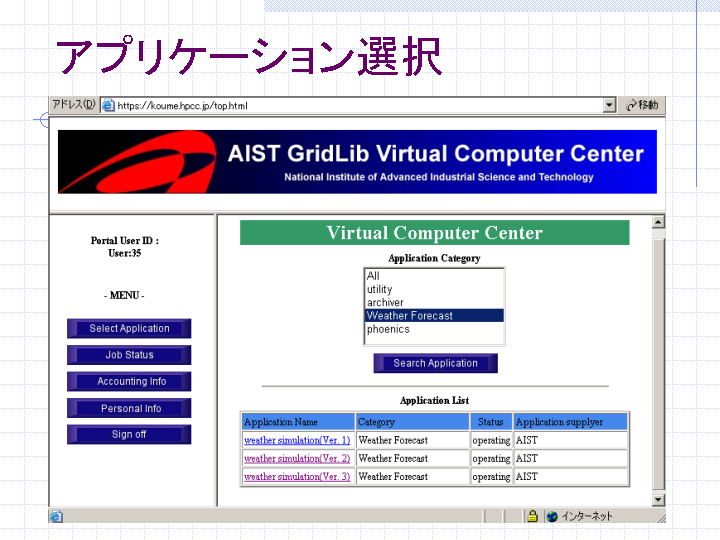
Task: Click the Go (移動) arrow button
Action: pos(642,105)
